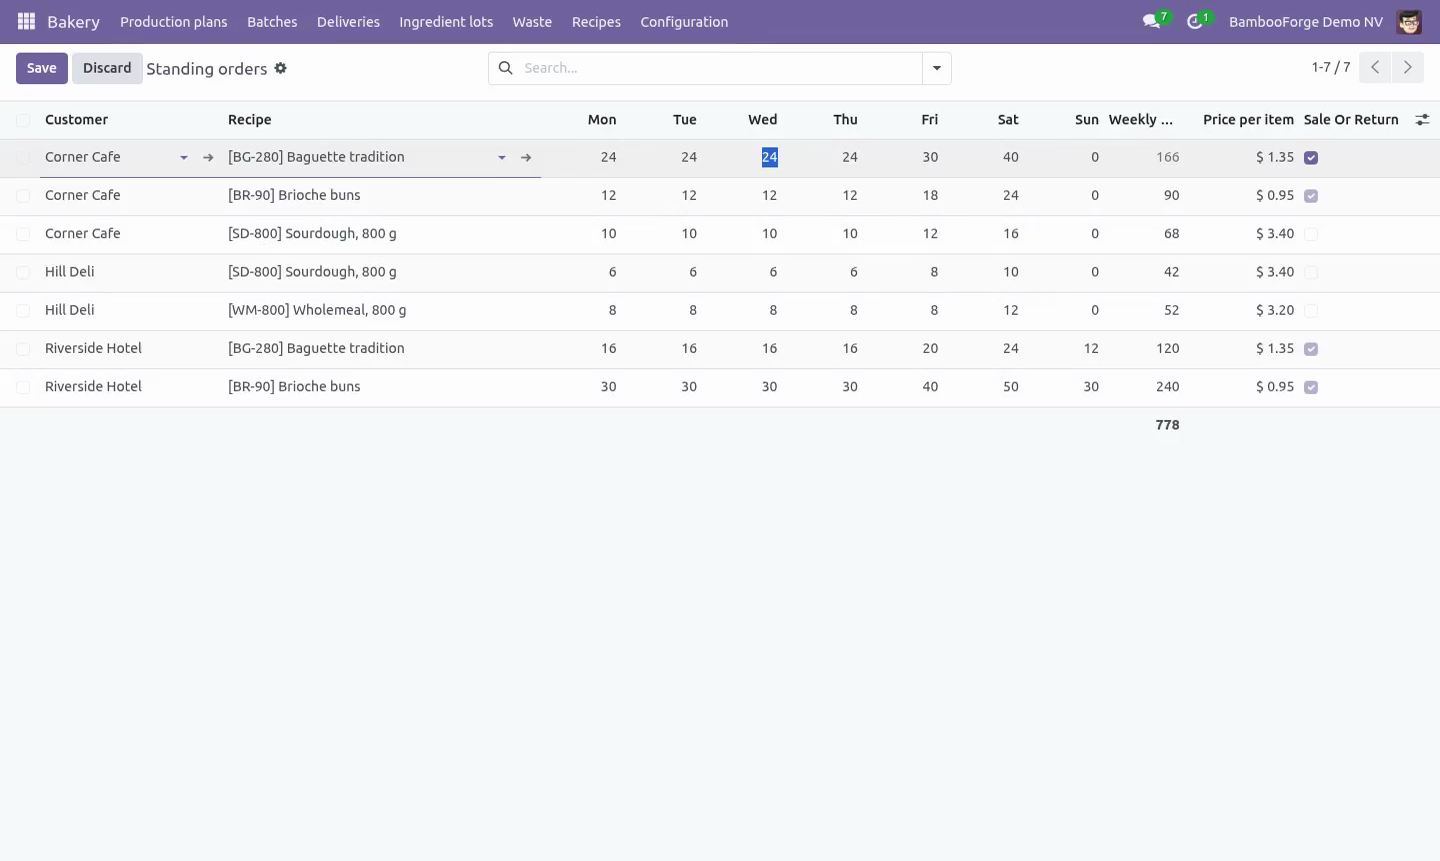Open the conversations messages icon
Viewport: 1440px width, 861px height.
click(1151, 21)
